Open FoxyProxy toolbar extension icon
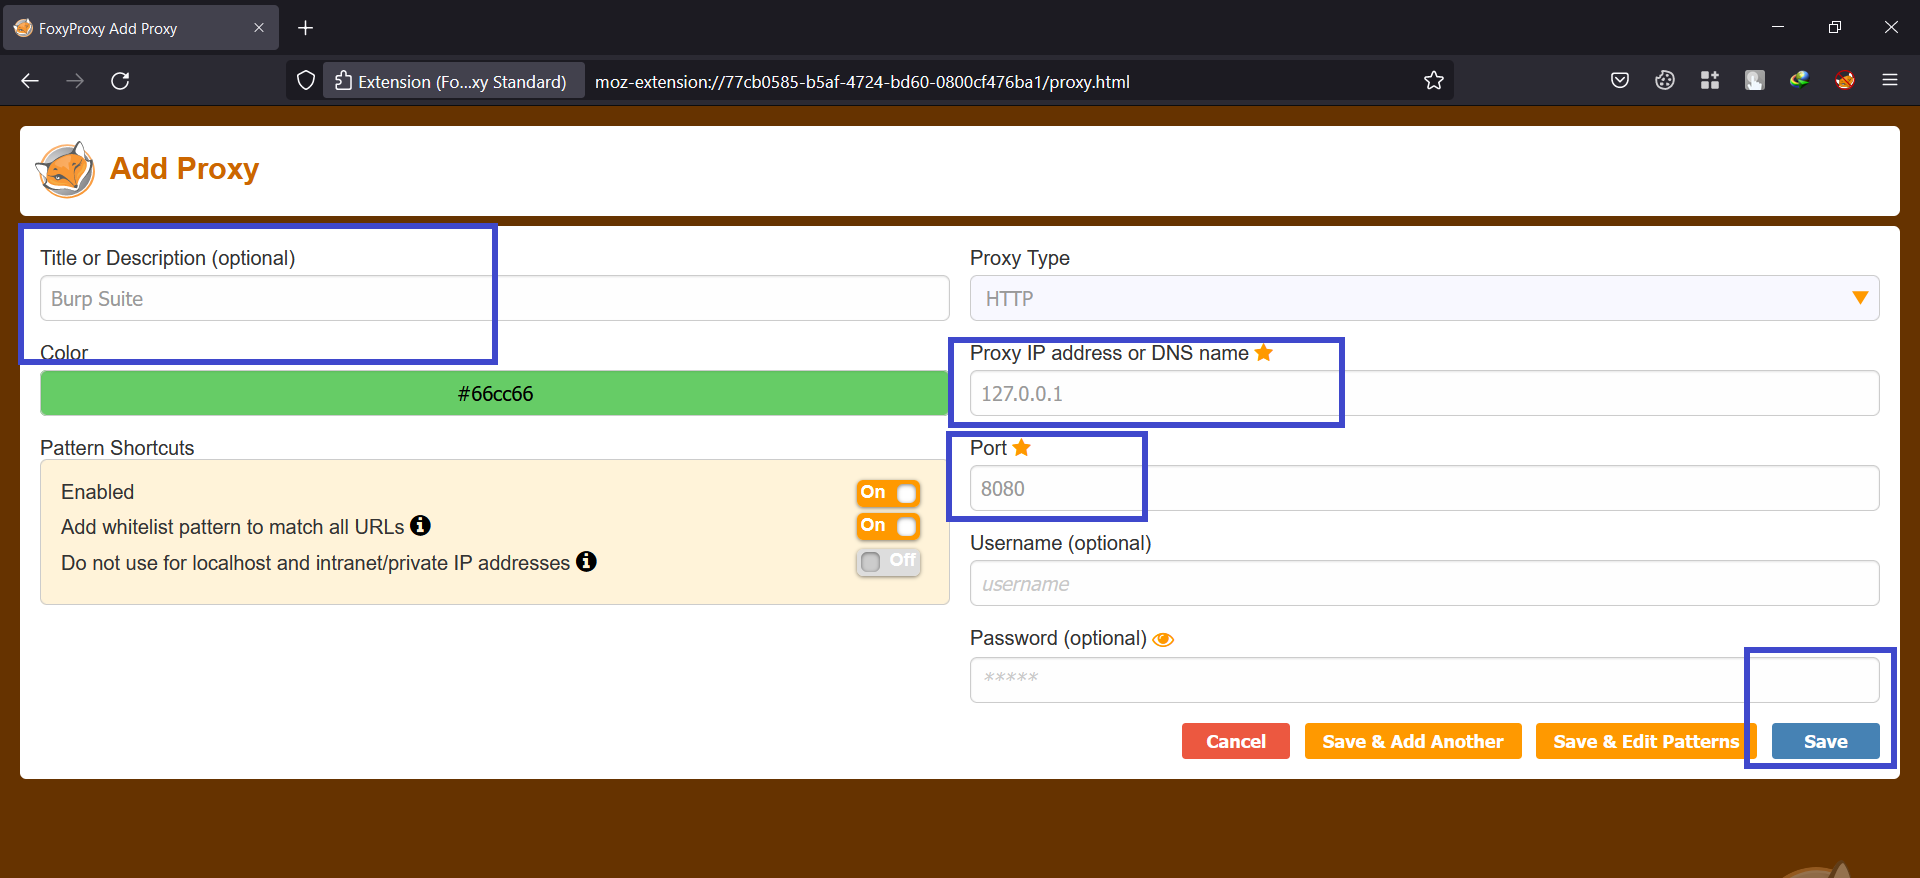This screenshot has width=1920, height=878. point(1845,81)
